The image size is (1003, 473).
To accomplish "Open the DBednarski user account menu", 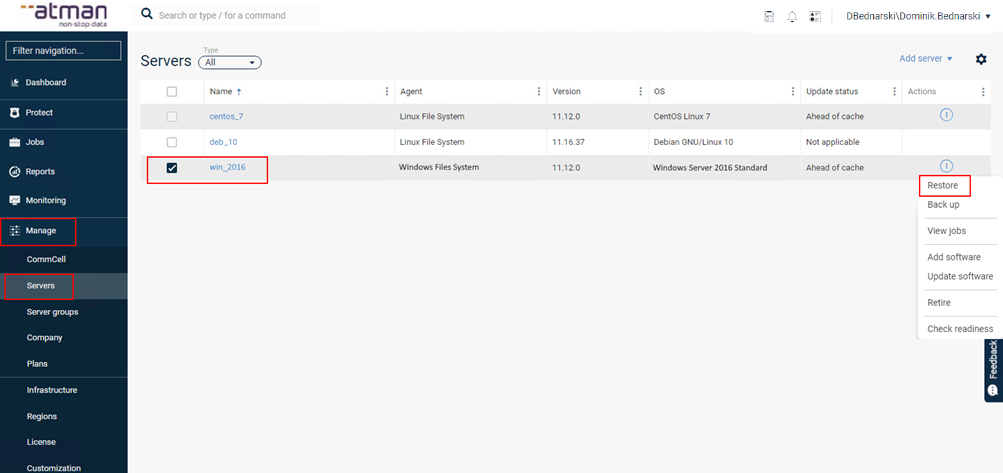I will [917, 16].
